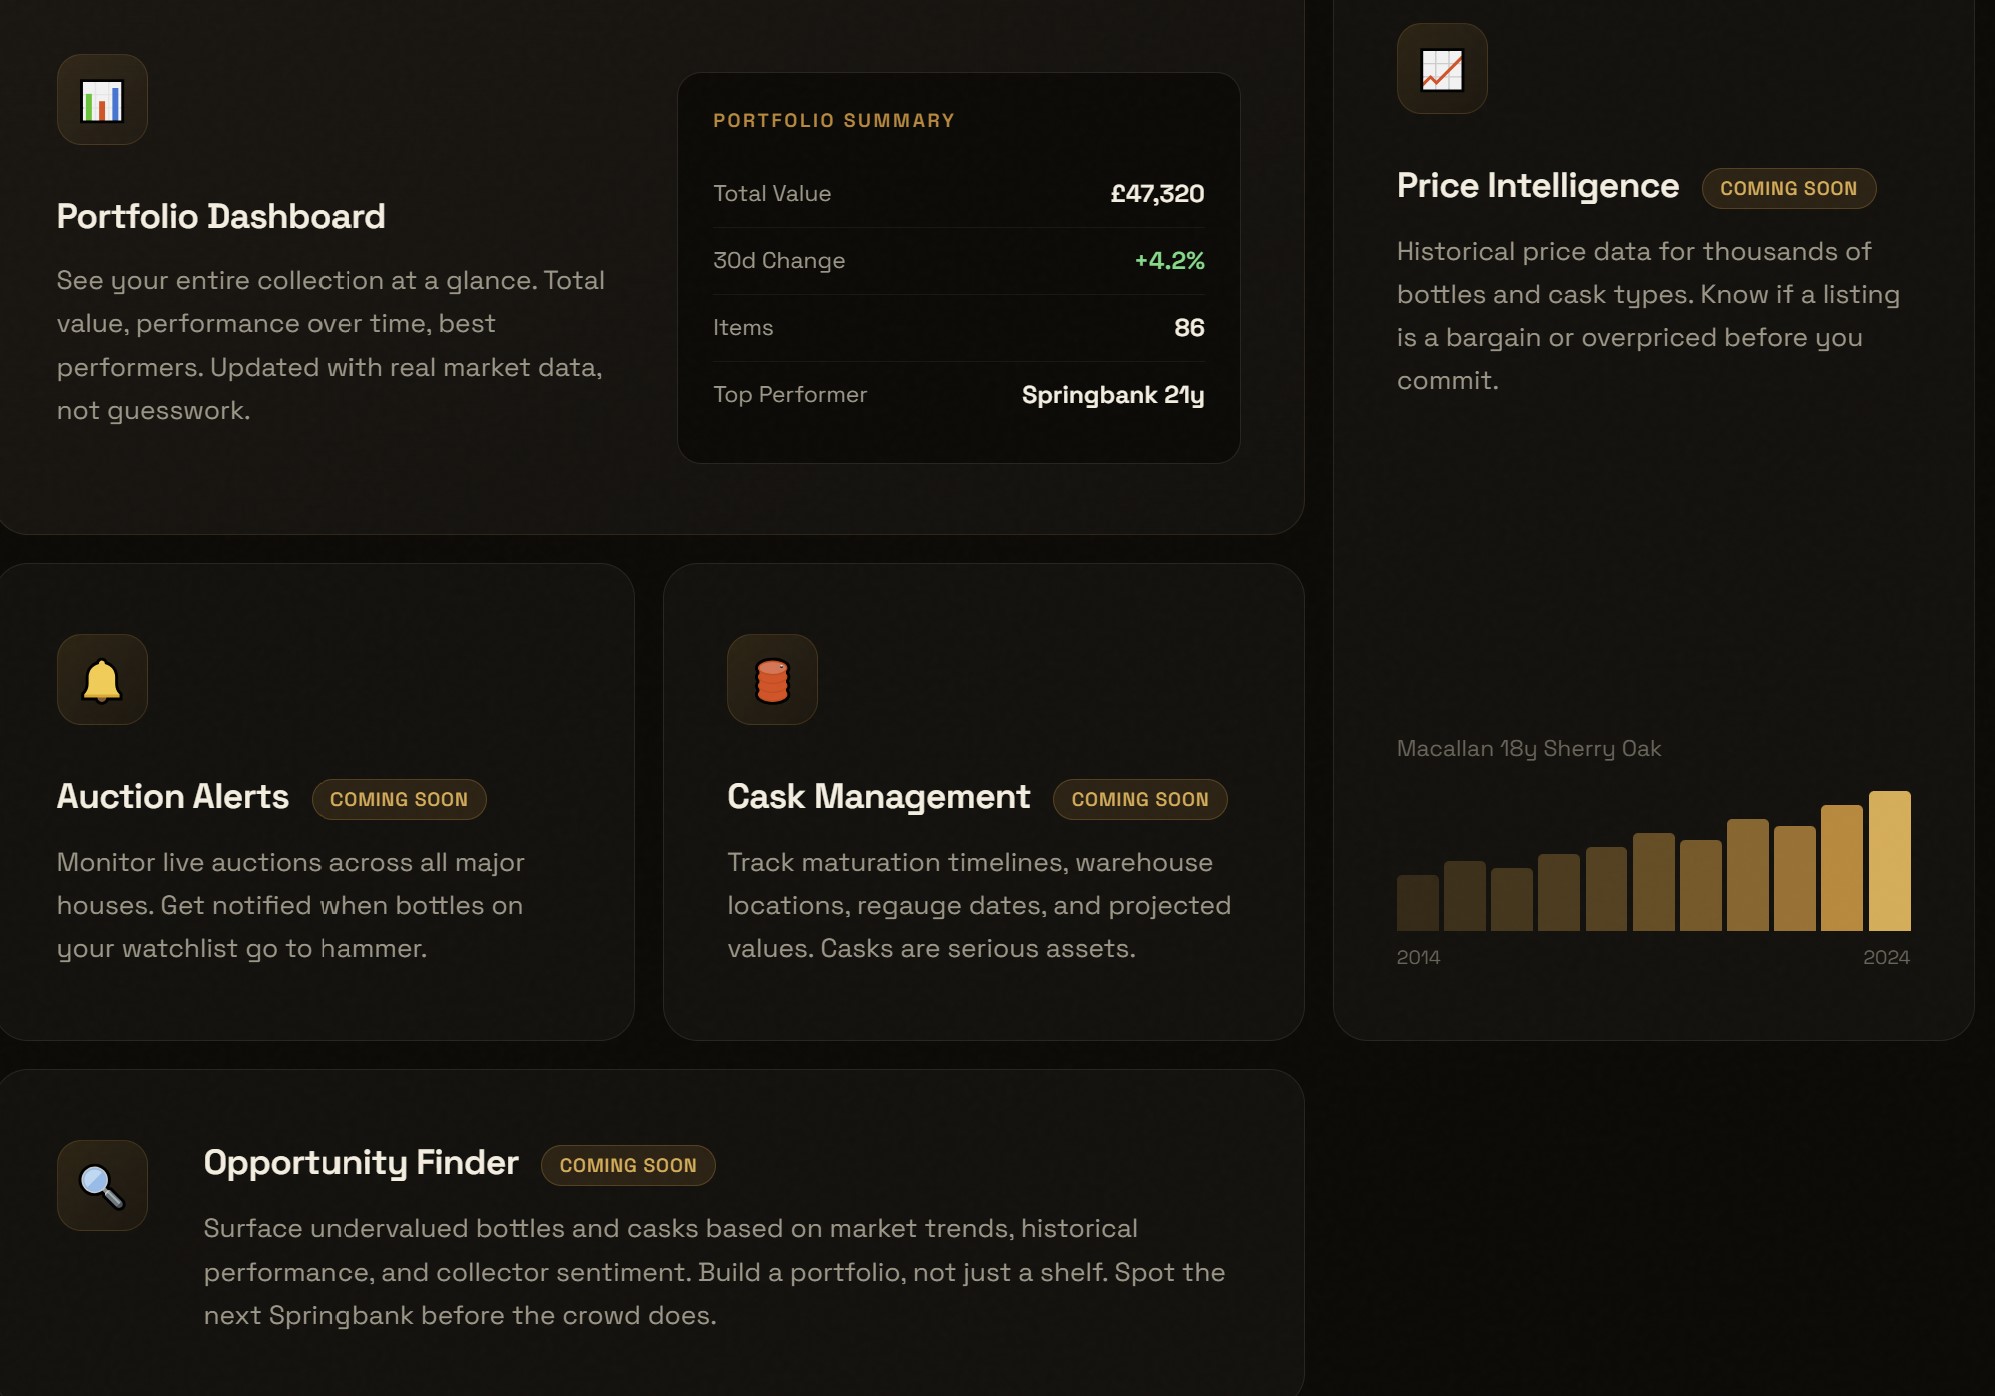Click the Opportunity Finder magnifying glass icon
The image size is (1995, 1396).
[102, 1185]
